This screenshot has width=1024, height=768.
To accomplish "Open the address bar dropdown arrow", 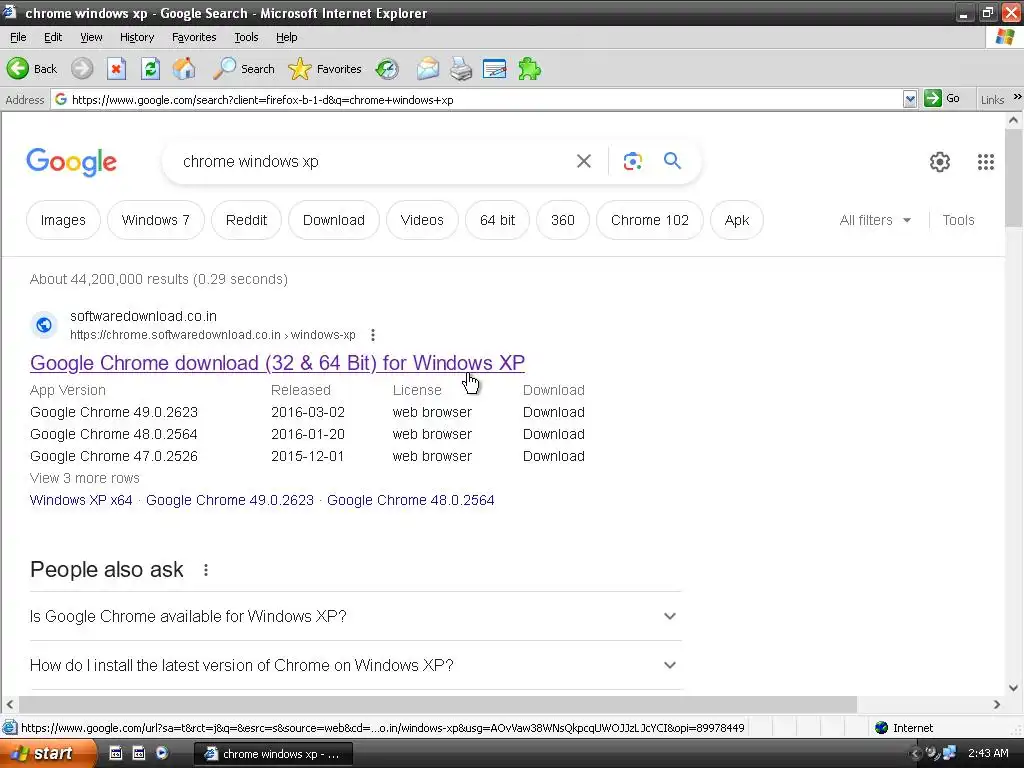I will (910, 99).
